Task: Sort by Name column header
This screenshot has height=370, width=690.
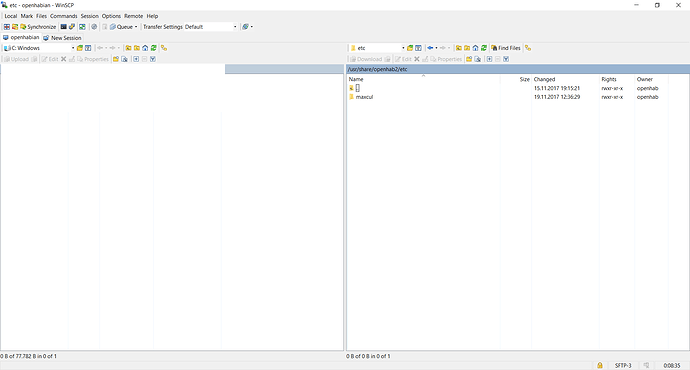Action: (423, 79)
